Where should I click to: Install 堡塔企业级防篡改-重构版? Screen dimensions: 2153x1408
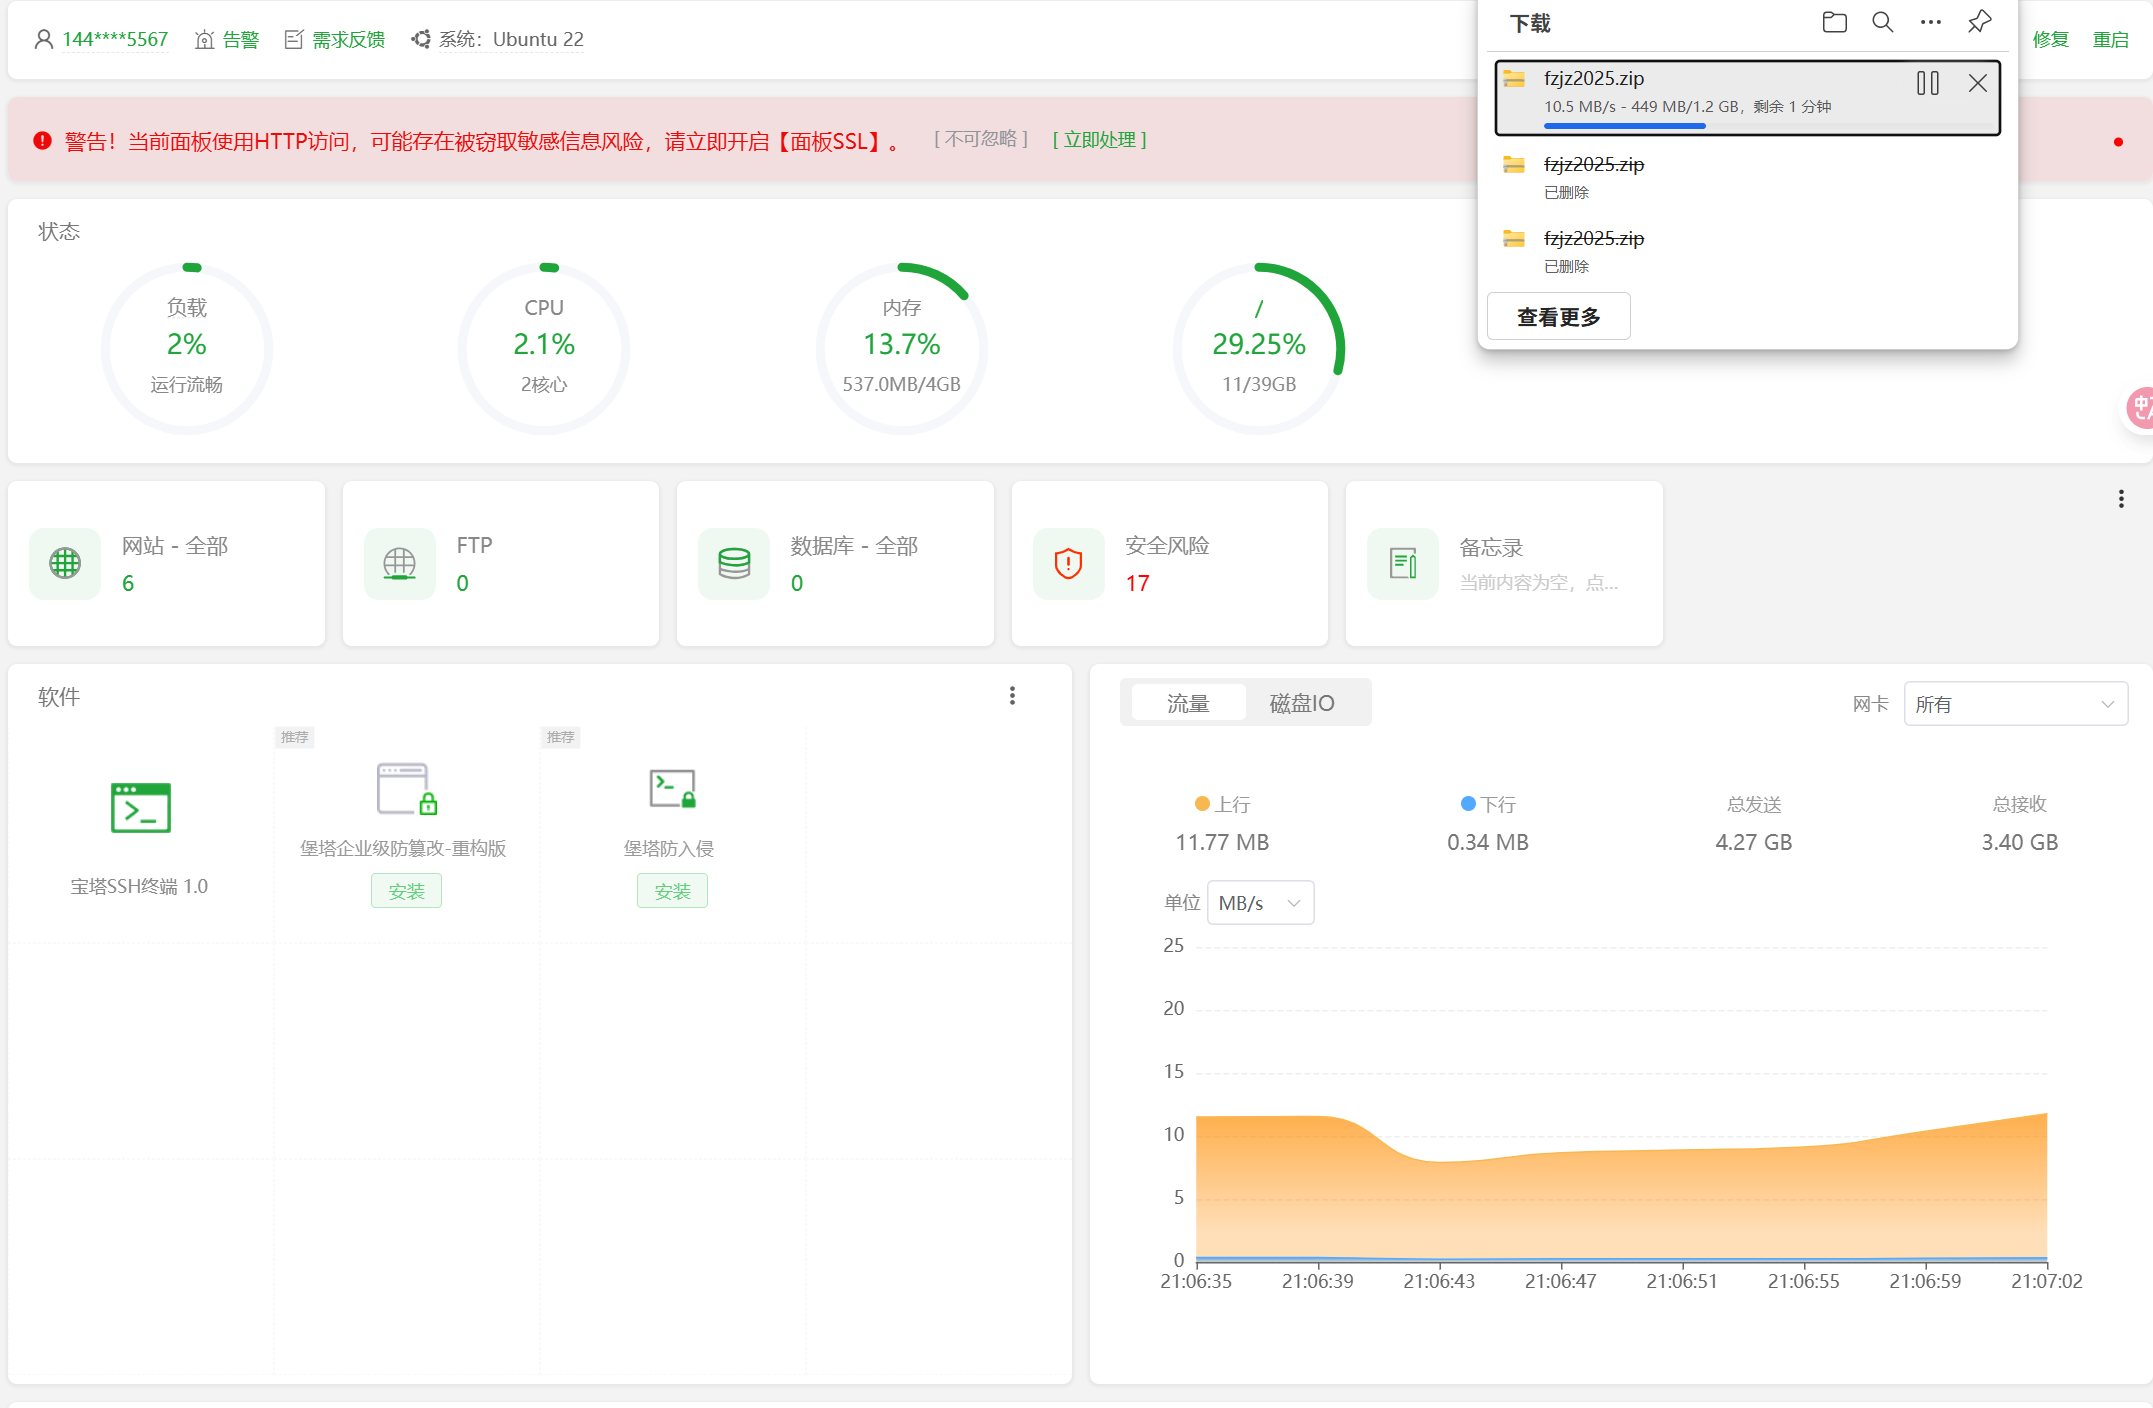[406, 891]
